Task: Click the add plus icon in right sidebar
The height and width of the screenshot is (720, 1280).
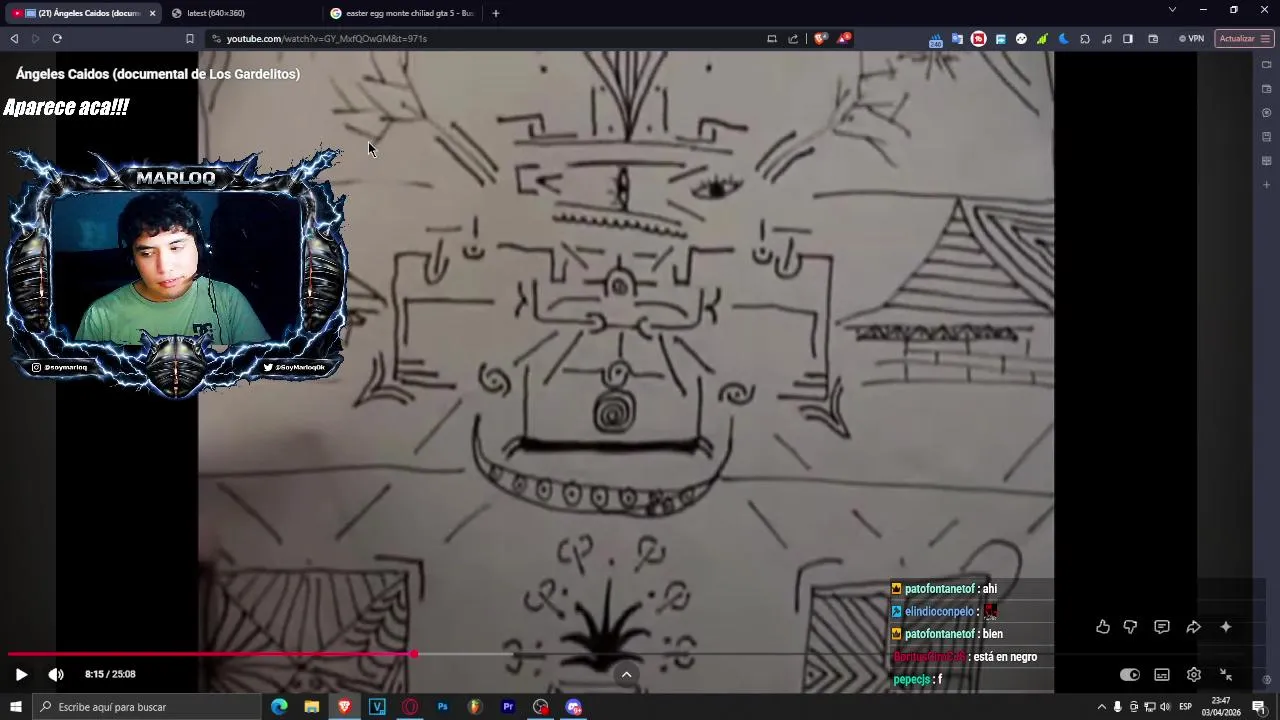Action: pos(1266,185)
